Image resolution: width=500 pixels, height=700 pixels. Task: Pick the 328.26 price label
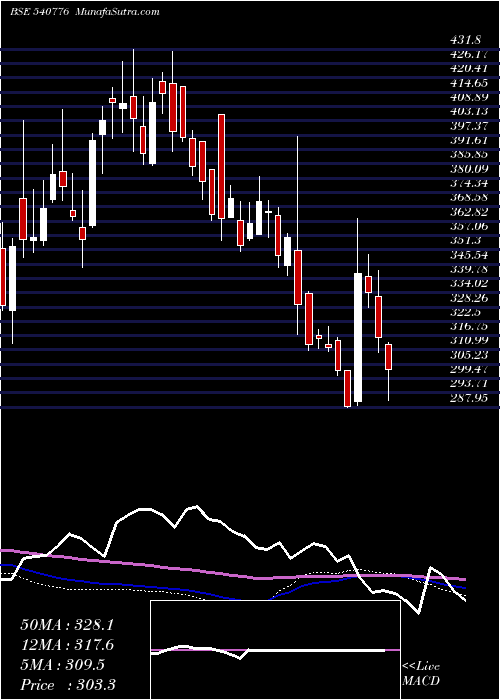(x=469, y=298)
